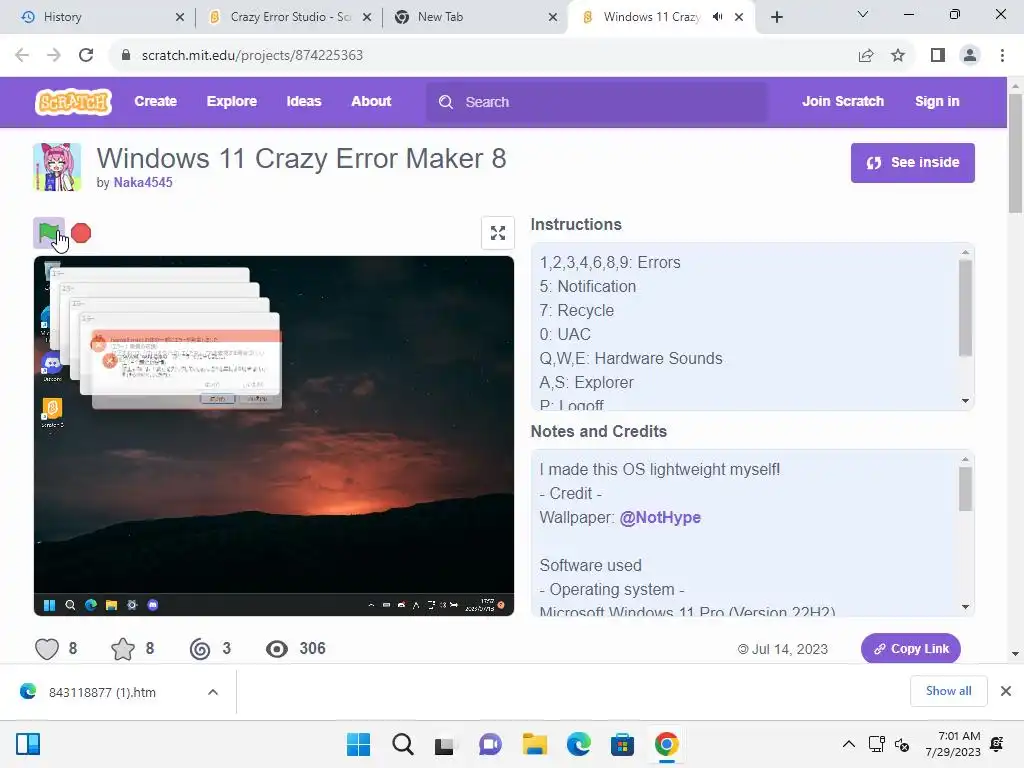Show hidden system tray icons
Image resolution: width=1024 pixels, height=768 pixels.
[848, 744]
